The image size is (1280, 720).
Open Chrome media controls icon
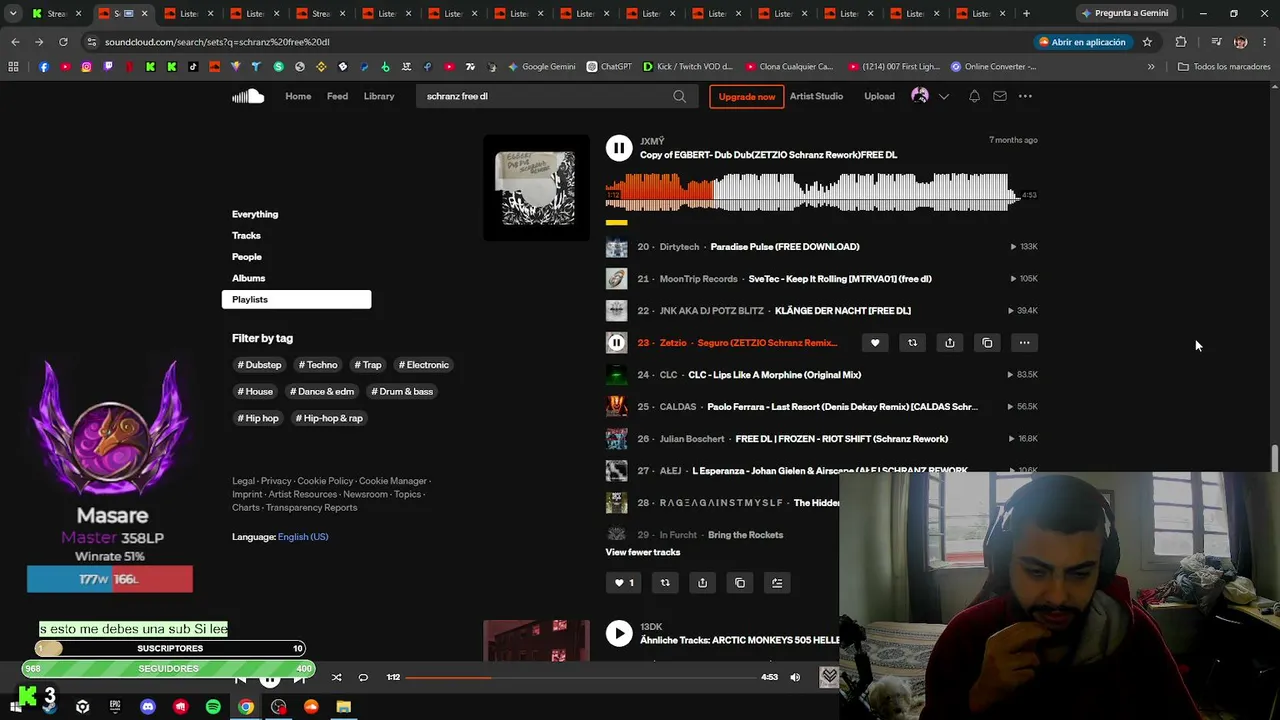[1216, 42]
